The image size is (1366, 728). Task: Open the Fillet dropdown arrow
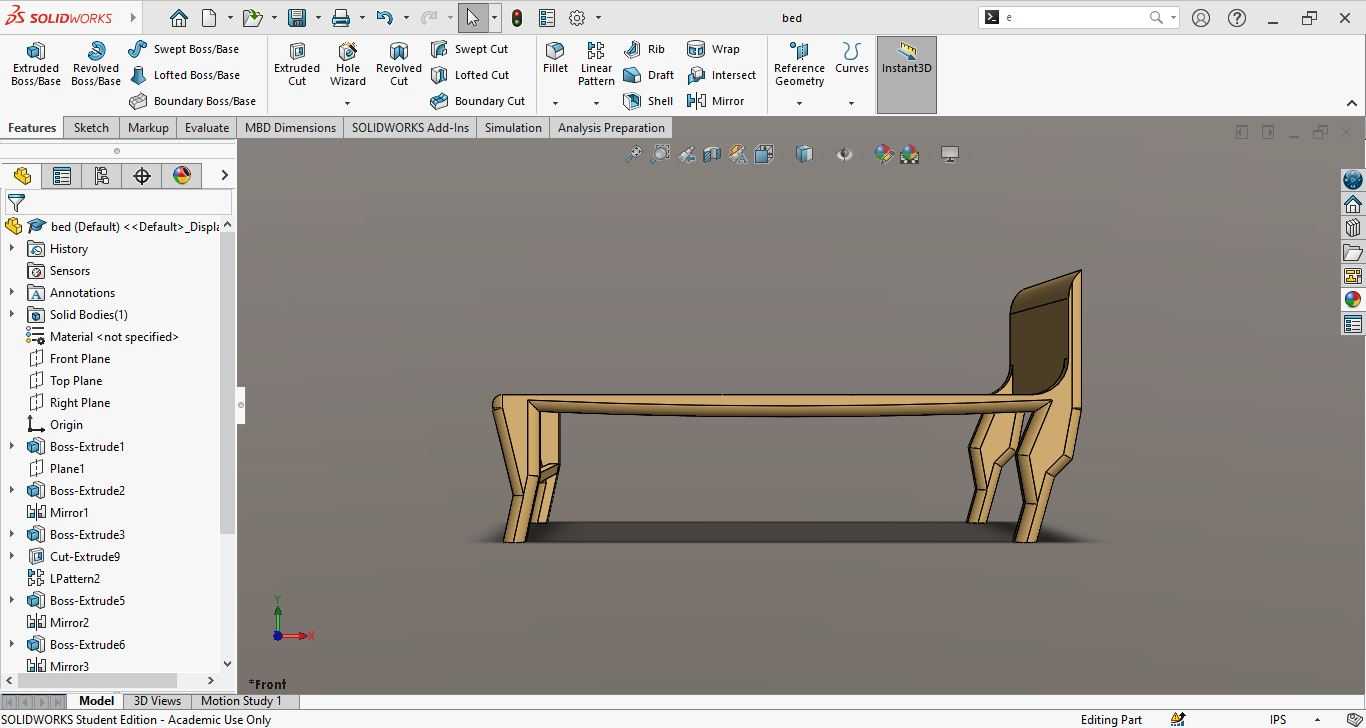pos(555,103)
